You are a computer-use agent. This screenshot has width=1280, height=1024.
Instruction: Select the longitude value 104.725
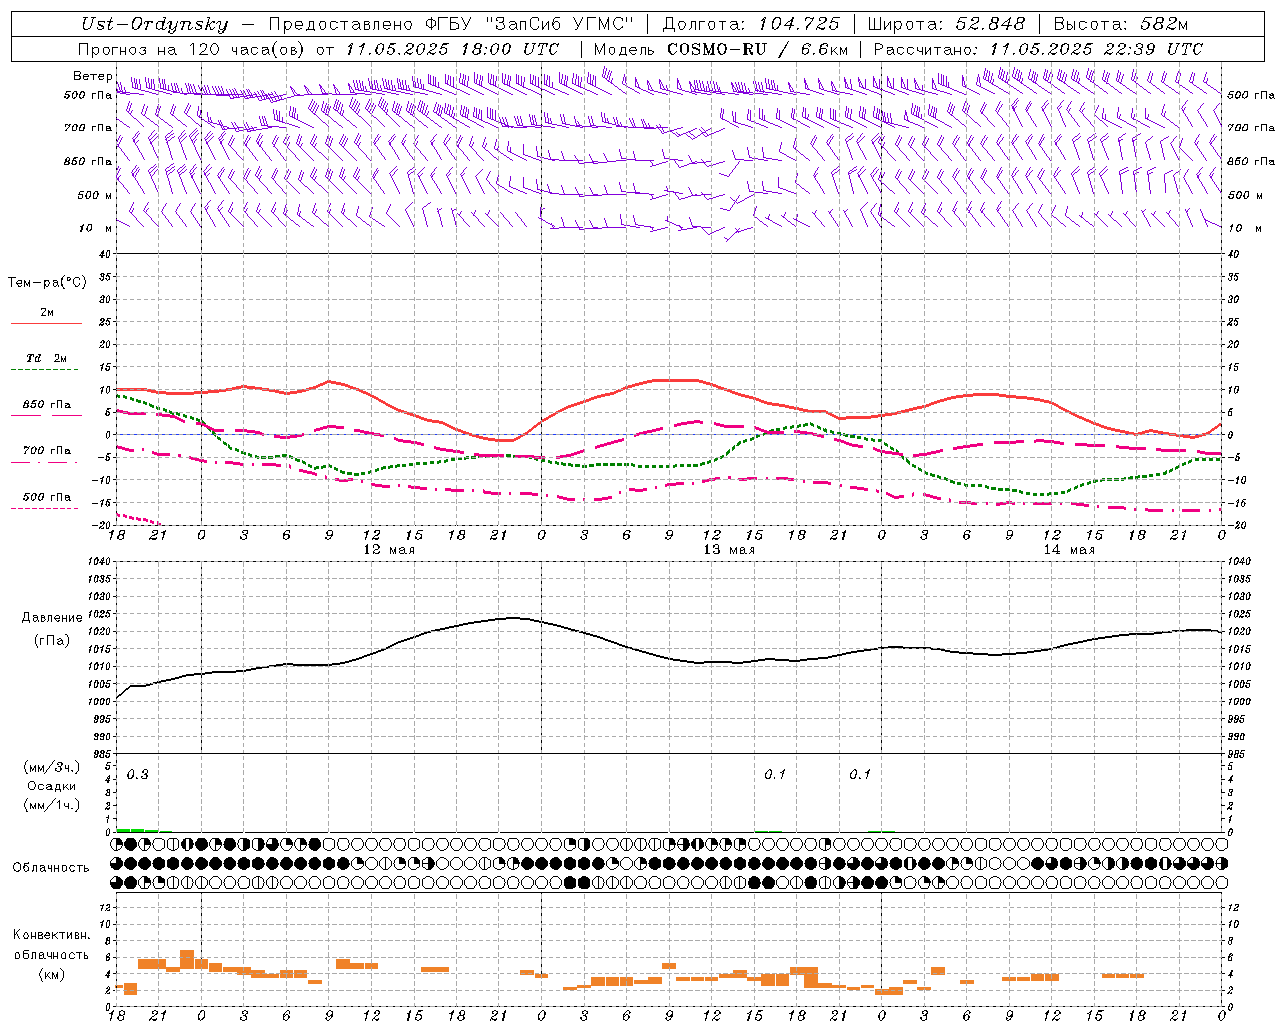point(798,24)
